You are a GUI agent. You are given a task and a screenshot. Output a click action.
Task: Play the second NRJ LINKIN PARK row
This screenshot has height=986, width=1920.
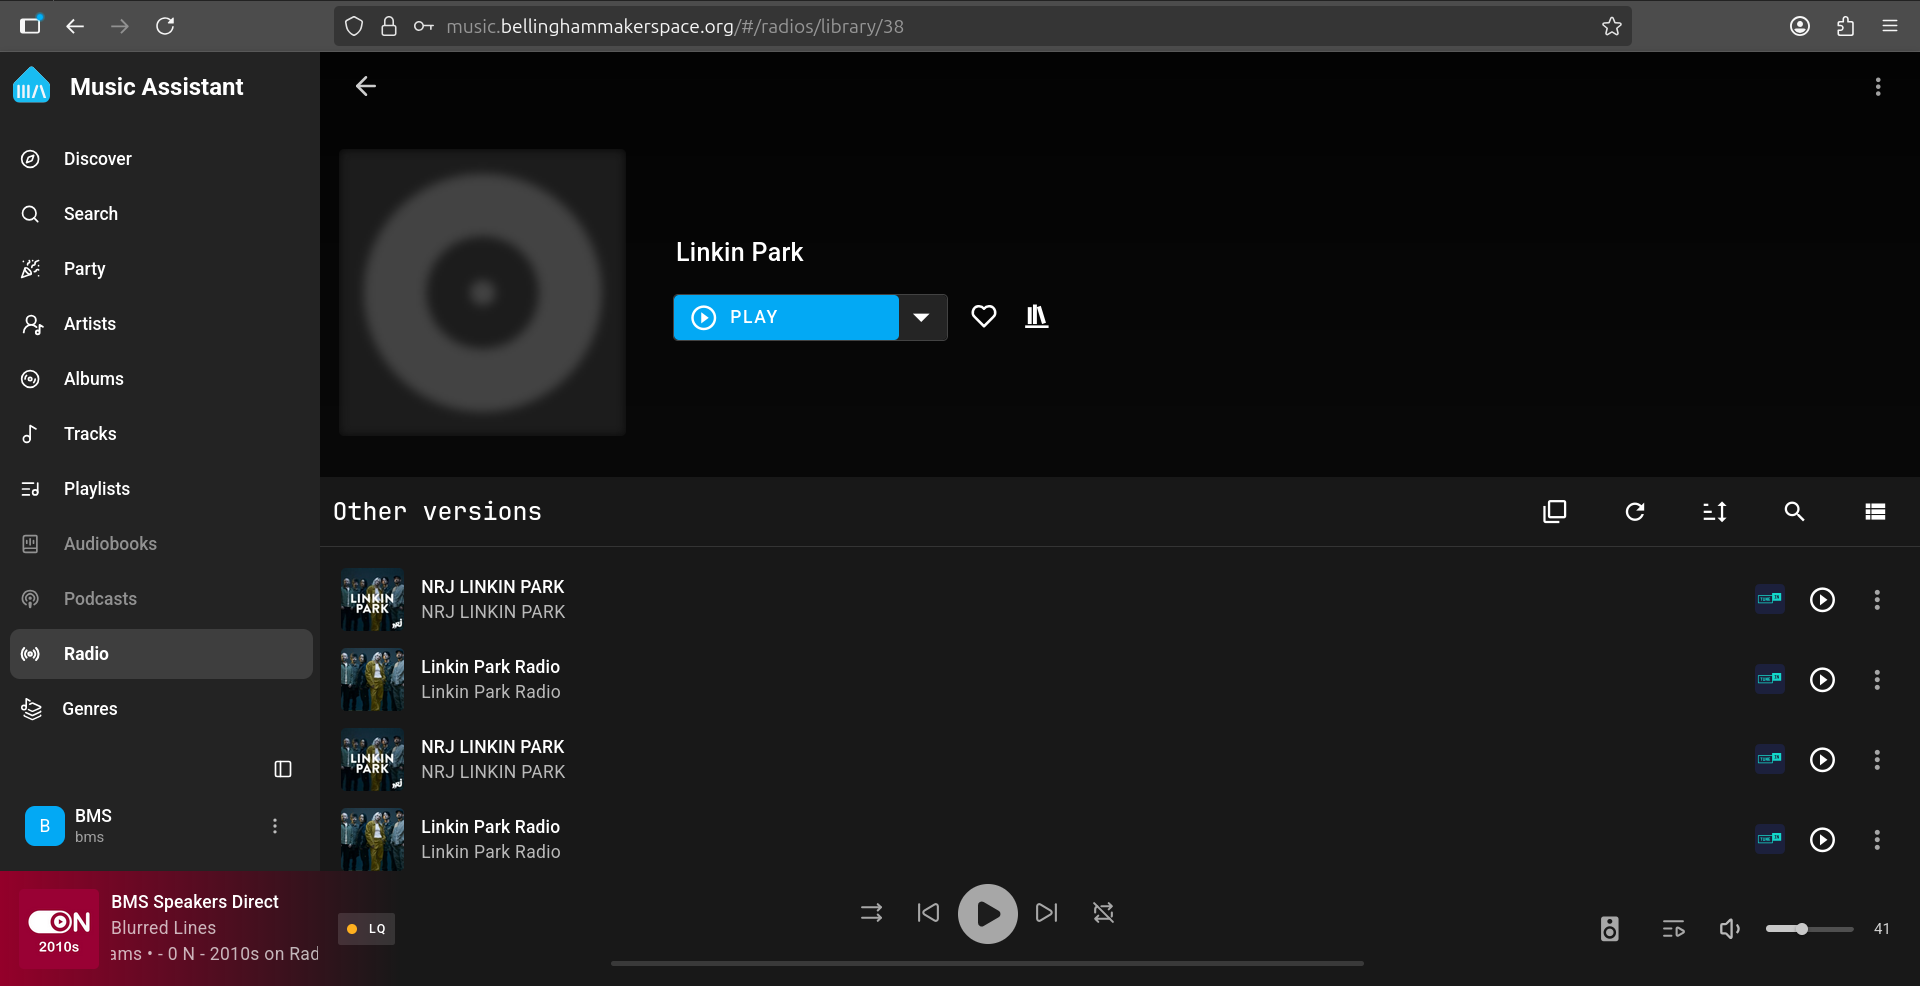pyautogui.click(x=1823, y=760)
